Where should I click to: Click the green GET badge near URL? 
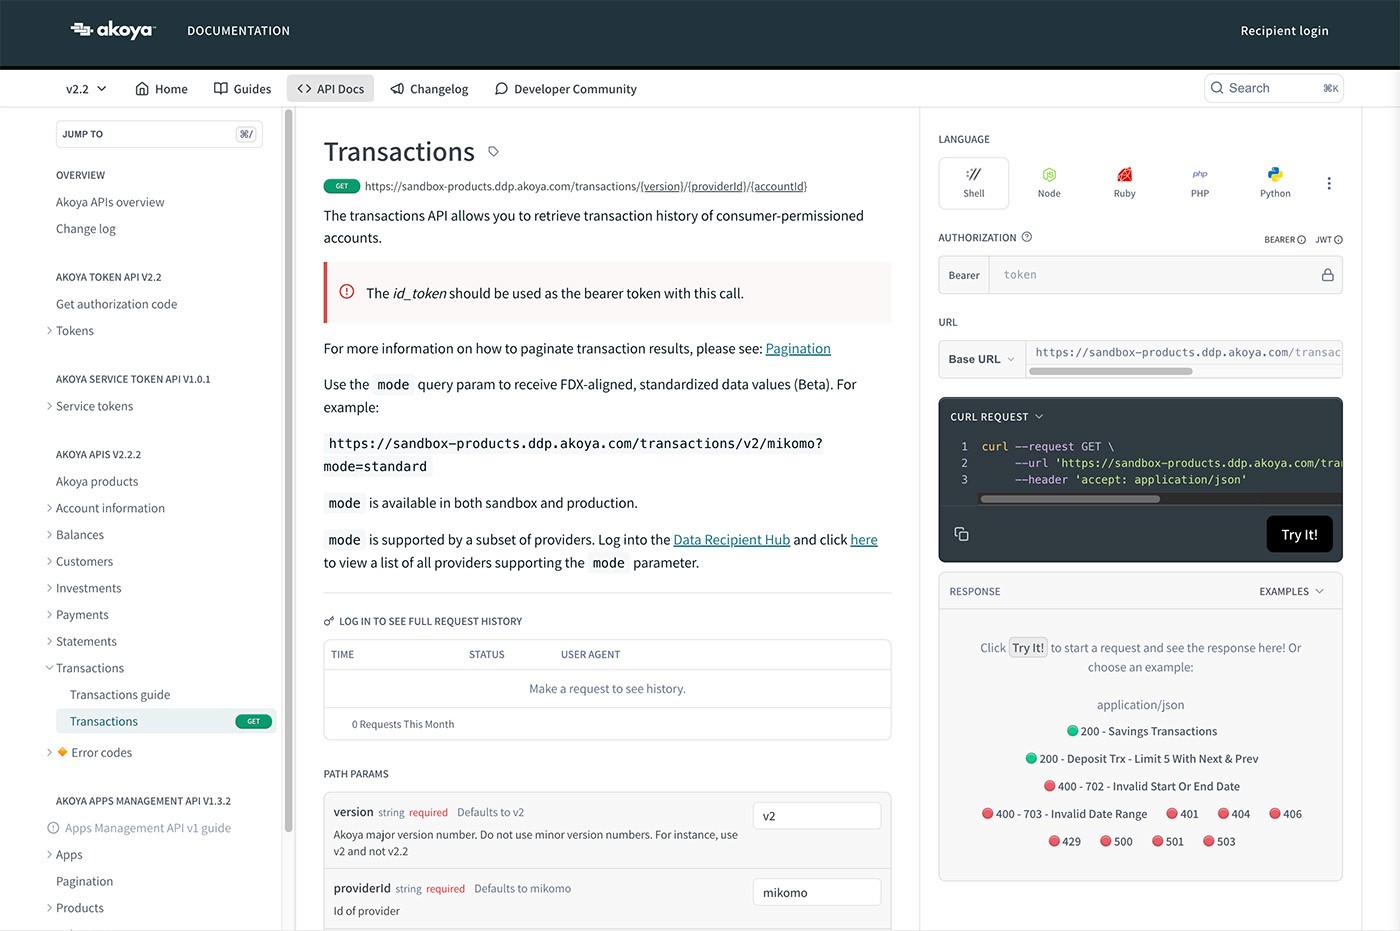(342, 186)
